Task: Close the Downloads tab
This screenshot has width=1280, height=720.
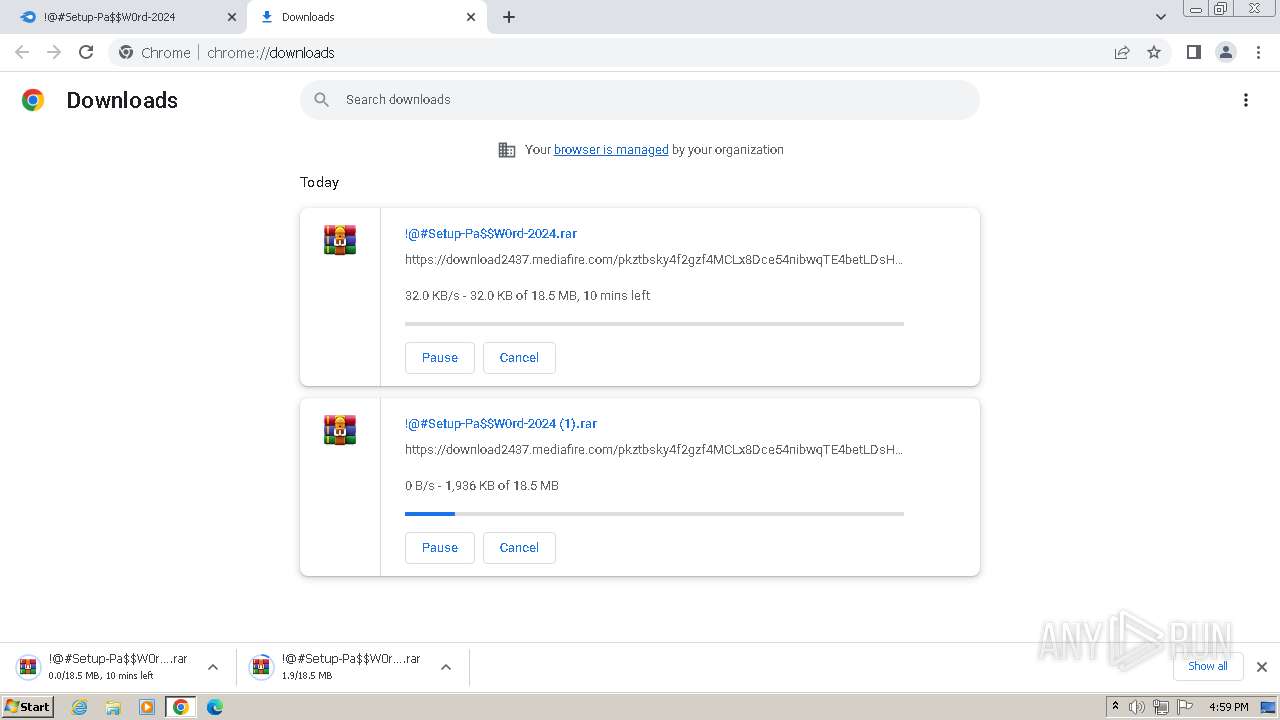Action: point(471,17)
